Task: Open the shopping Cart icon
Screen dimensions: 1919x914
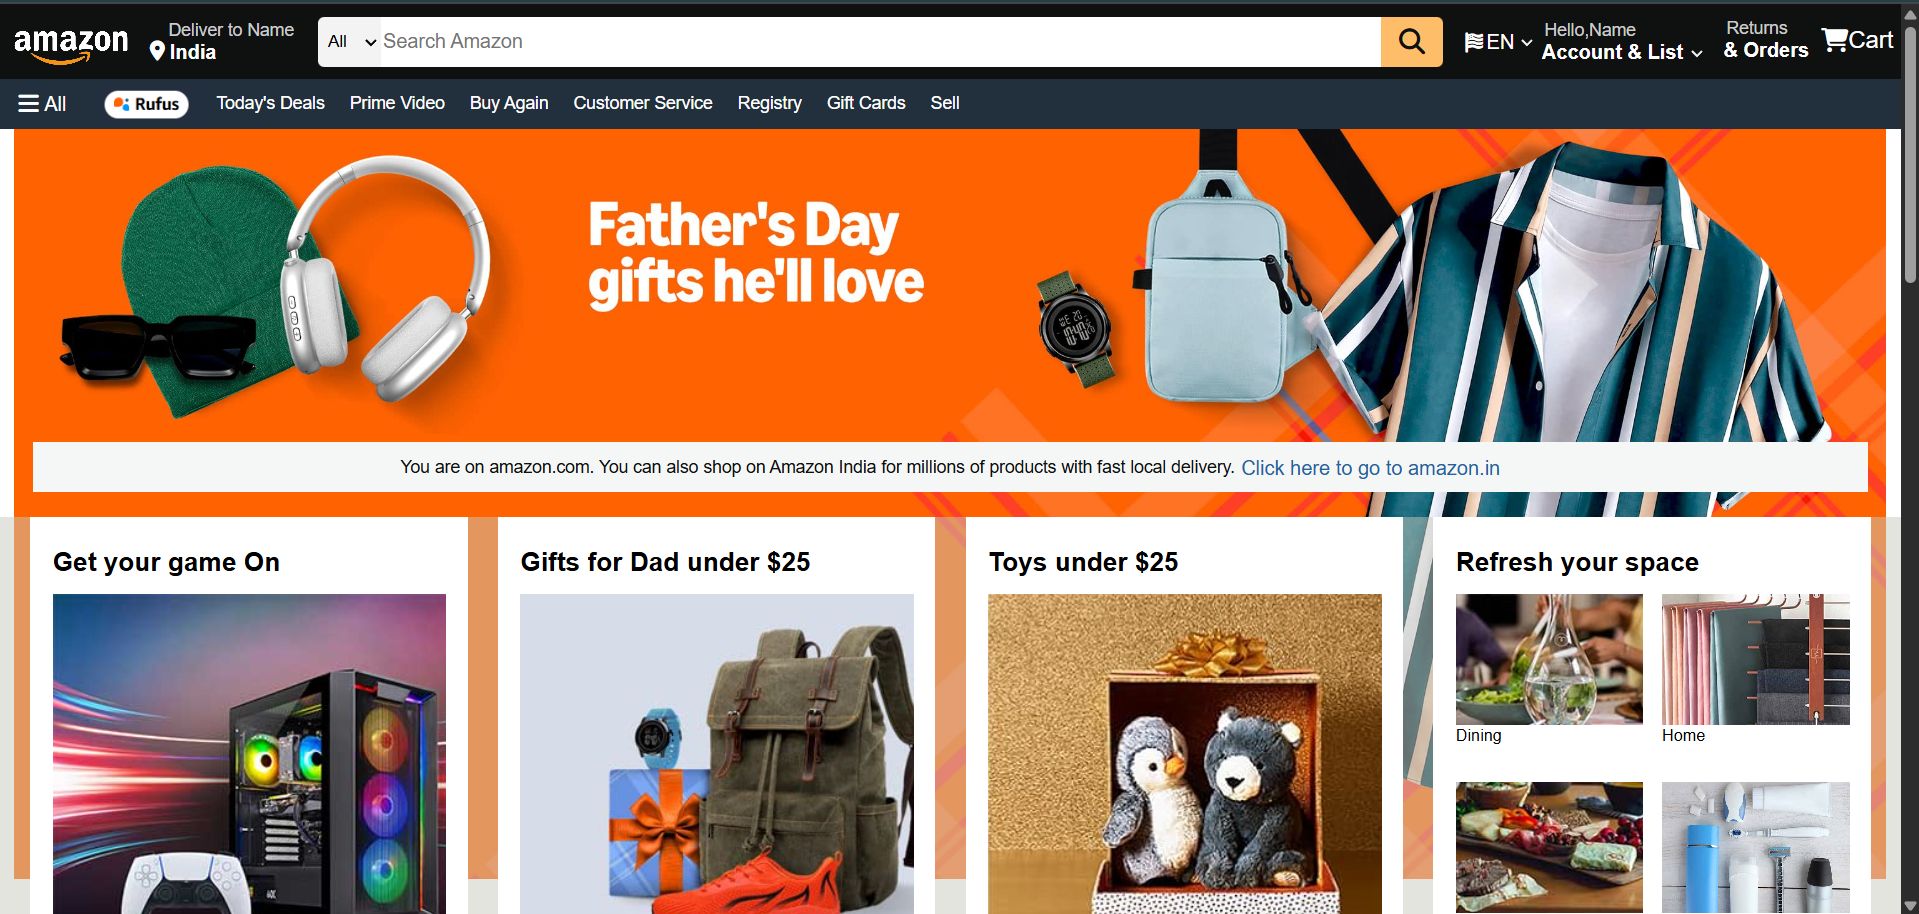Action: click(1857, 40)
